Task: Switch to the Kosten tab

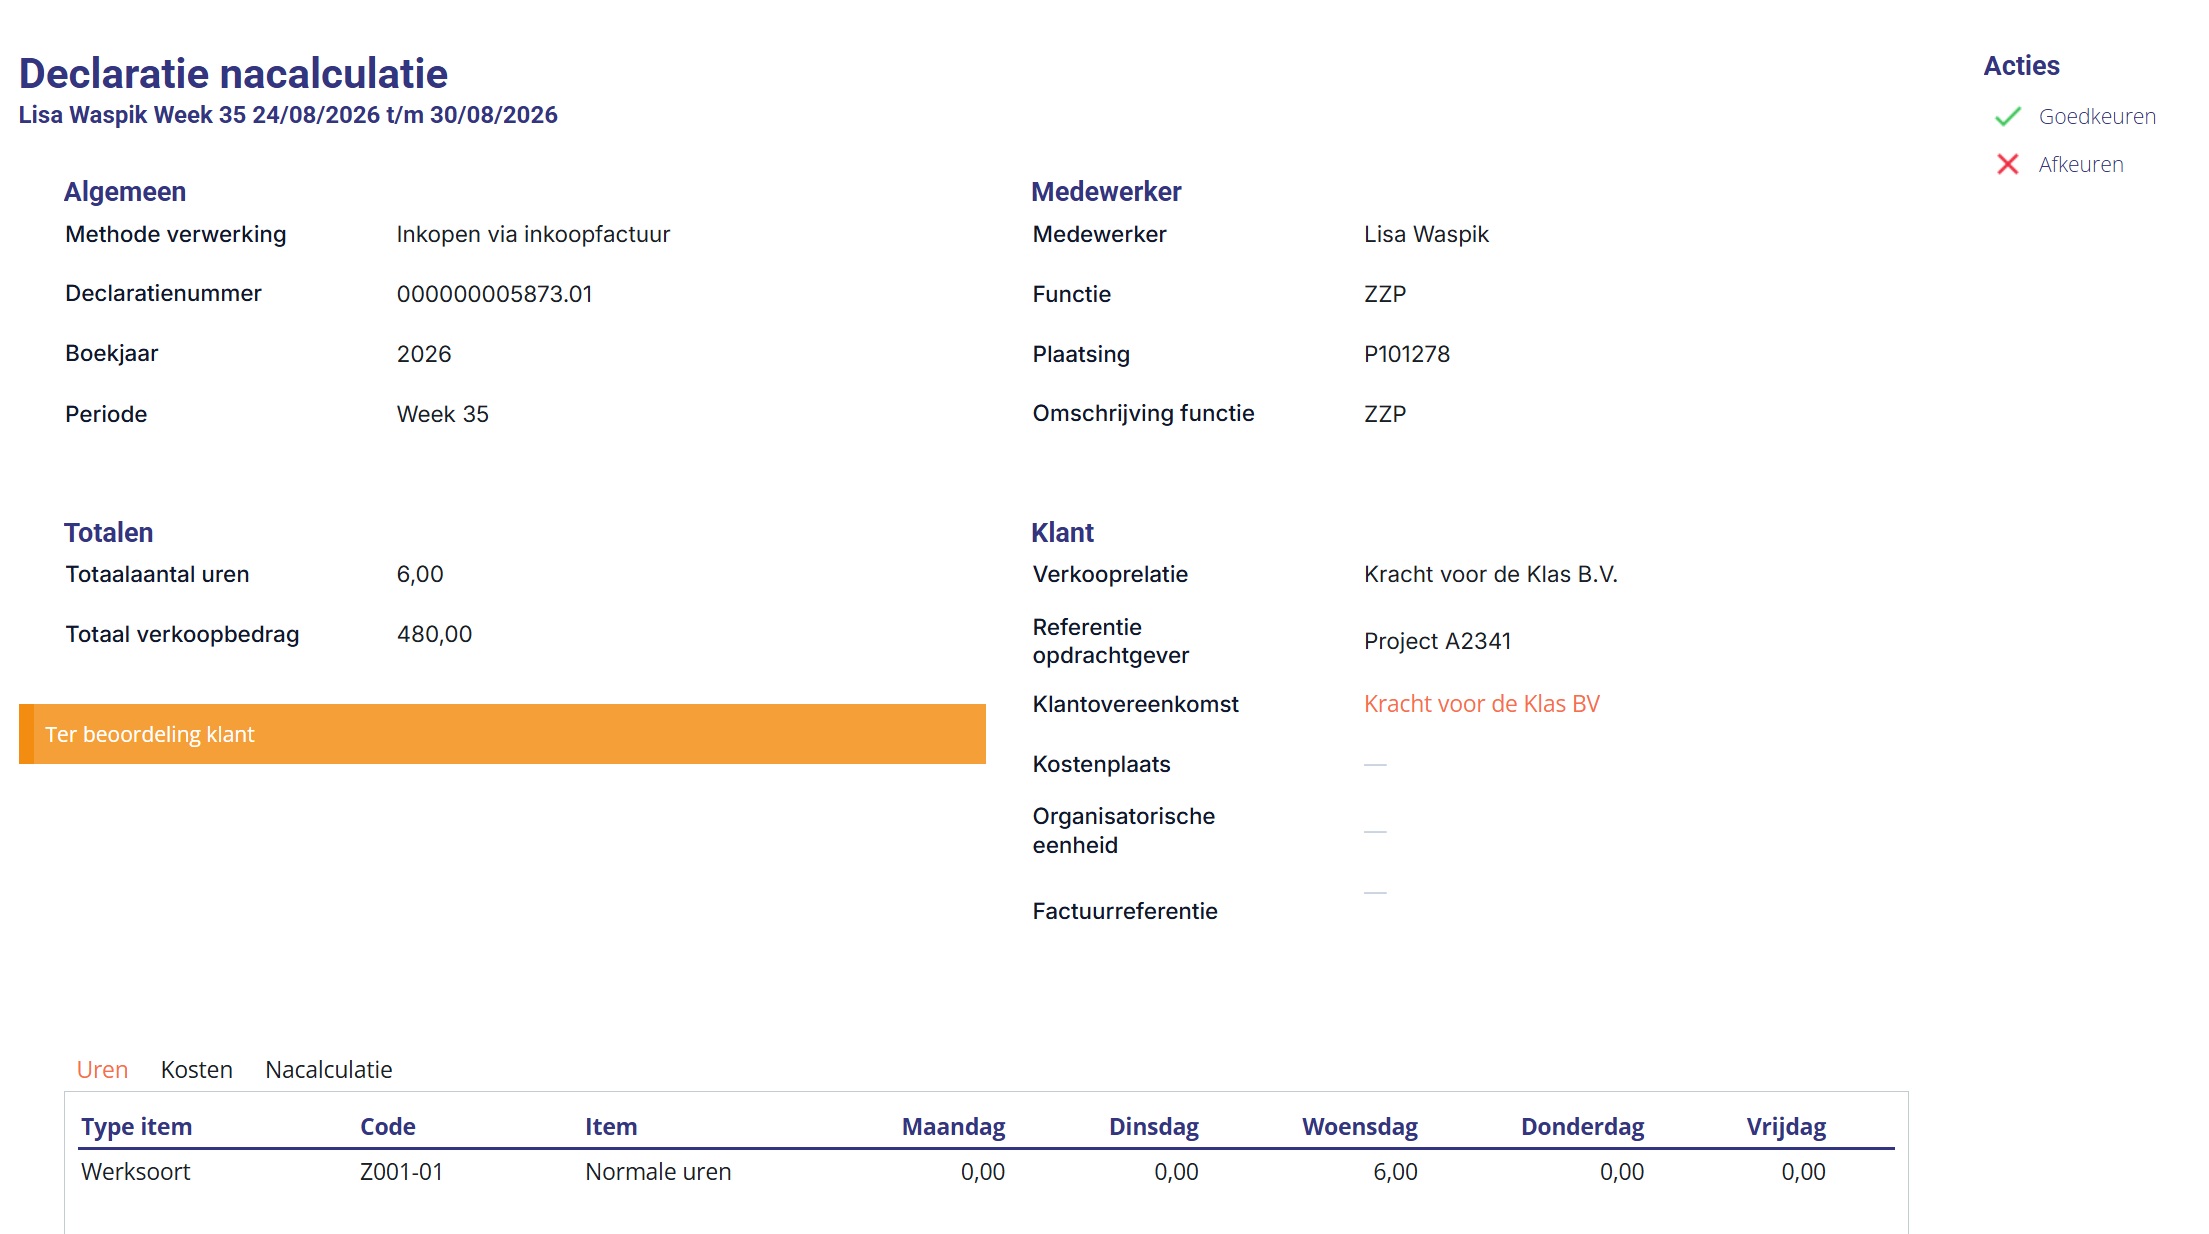Action: (x=197, y=1069)
